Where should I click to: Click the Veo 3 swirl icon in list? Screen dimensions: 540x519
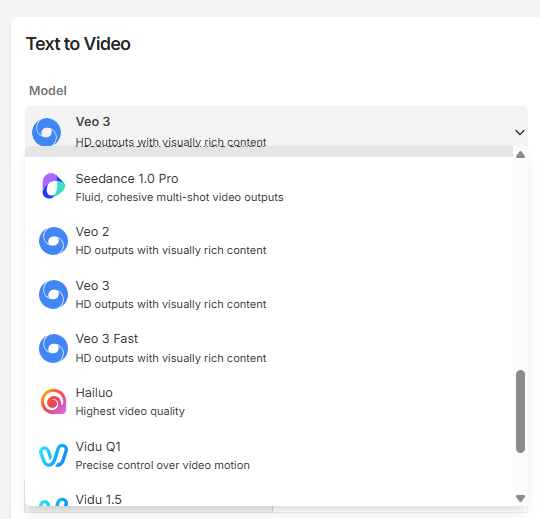pos(53,294)
